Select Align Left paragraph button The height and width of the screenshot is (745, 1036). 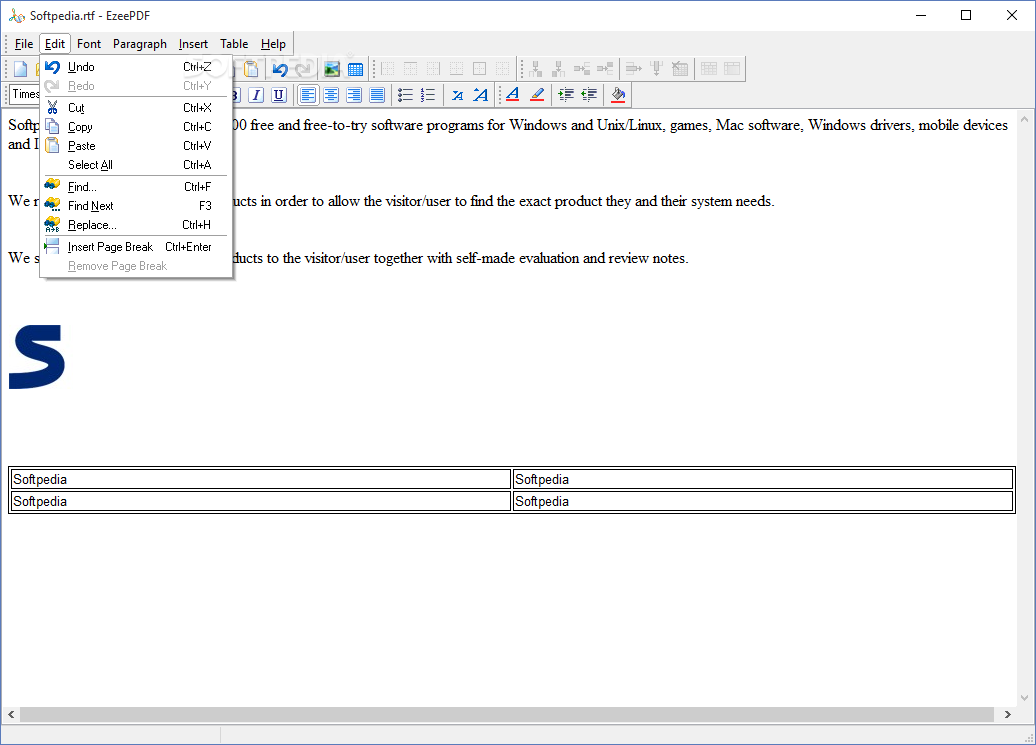click(308, 95)
